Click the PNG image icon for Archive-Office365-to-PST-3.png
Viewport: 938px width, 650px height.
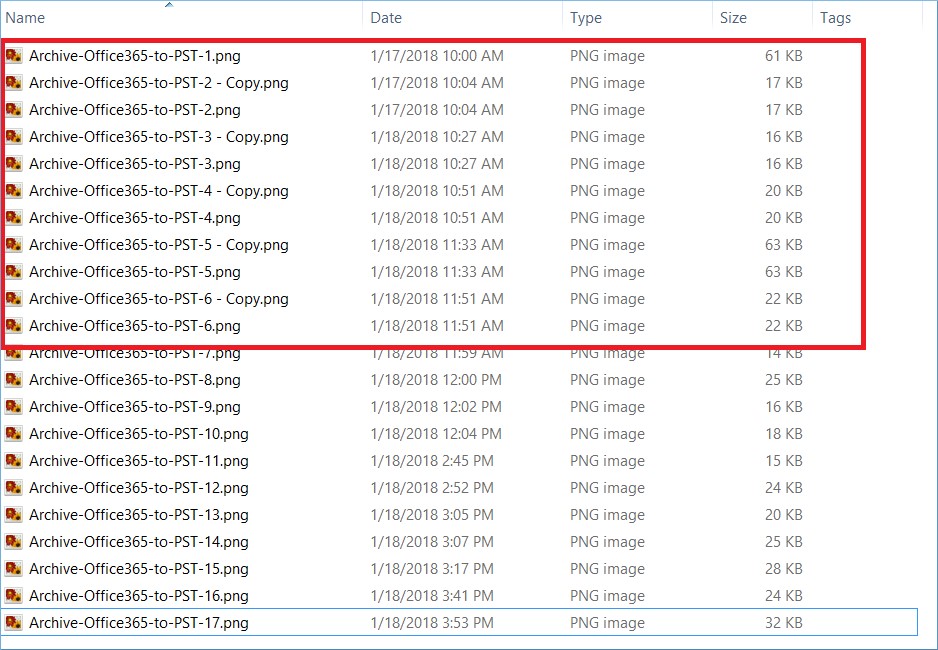pos(15,164)
